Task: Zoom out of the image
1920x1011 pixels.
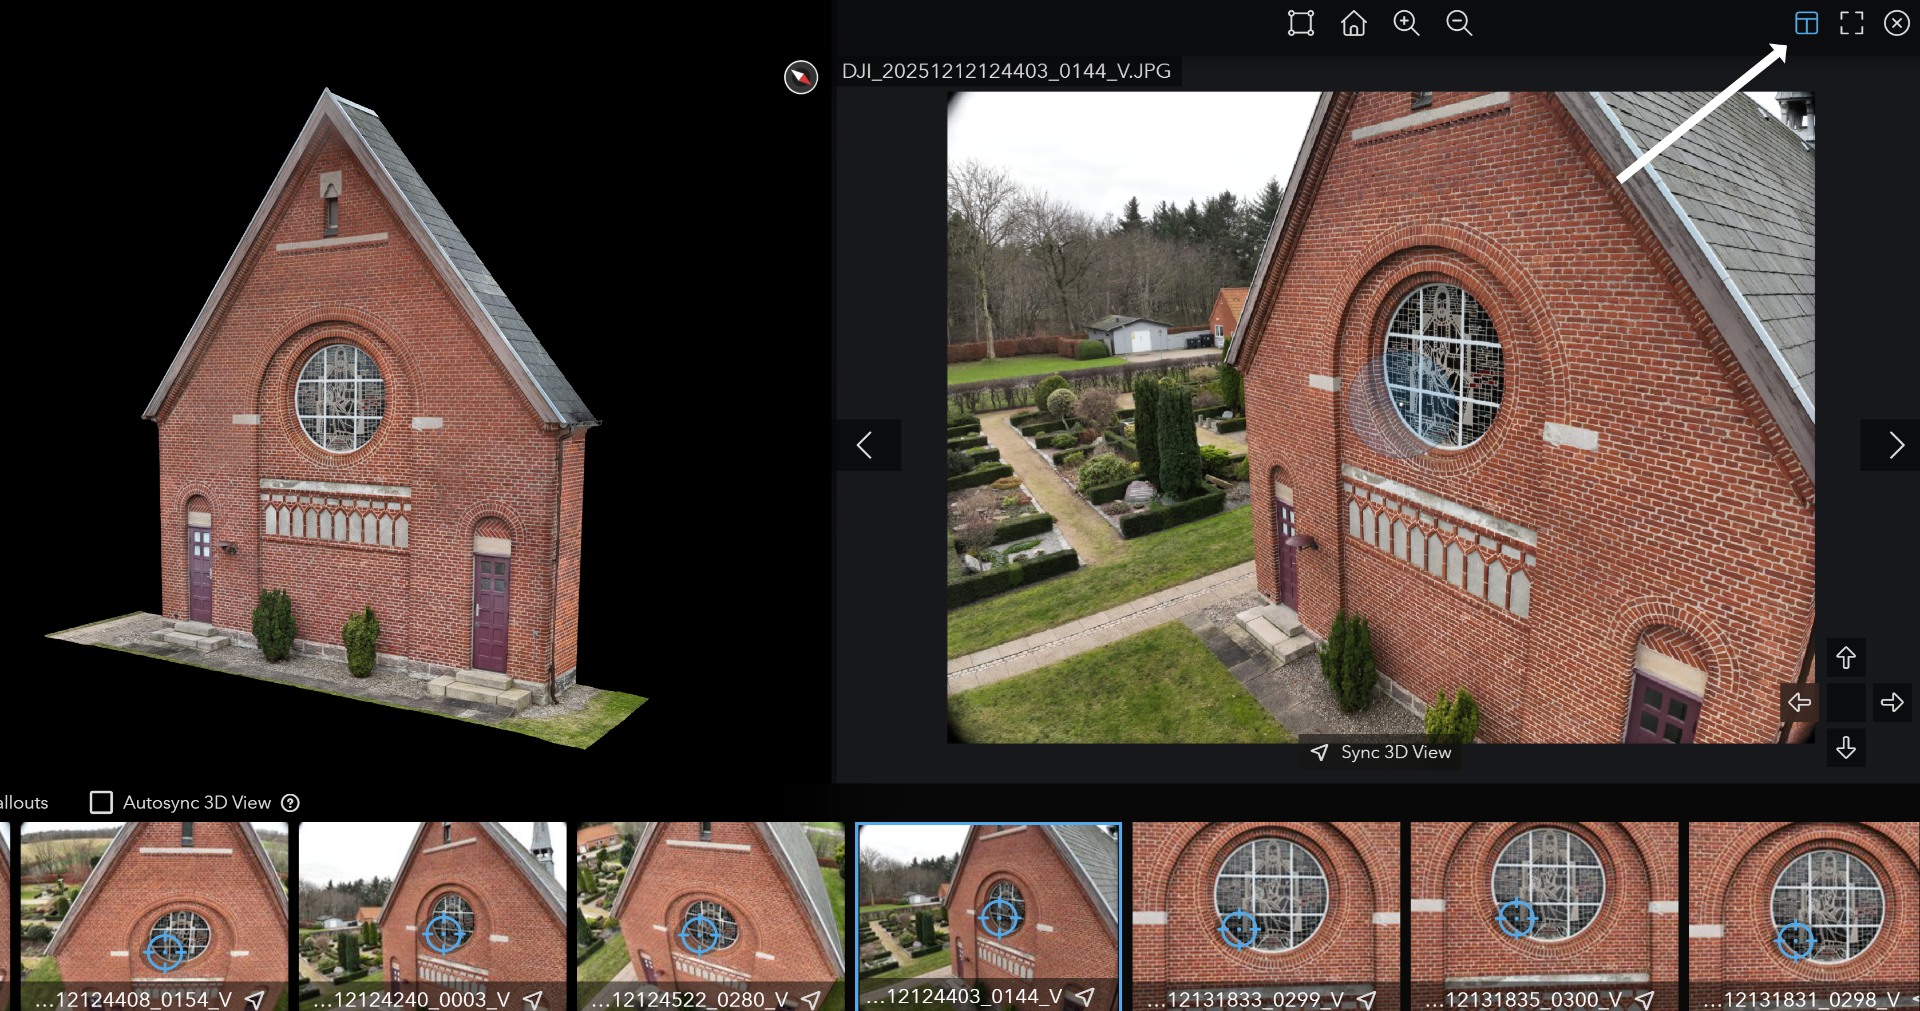Action: point(1459,23)
